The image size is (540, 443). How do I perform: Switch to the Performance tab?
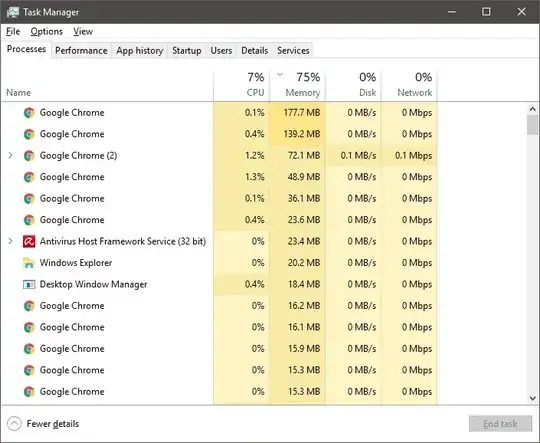point(81,51)
